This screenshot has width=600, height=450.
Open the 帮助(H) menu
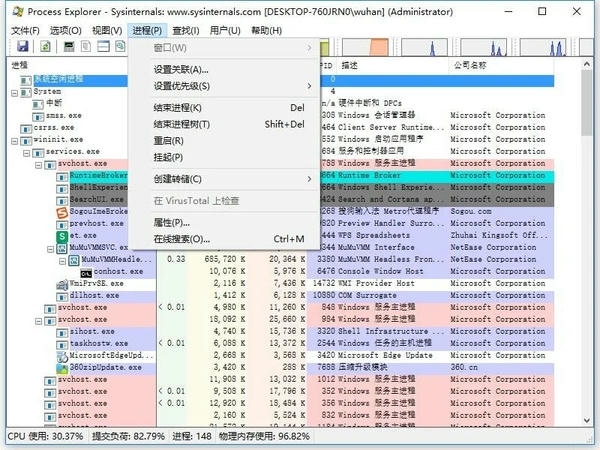[x=267, y=30]
